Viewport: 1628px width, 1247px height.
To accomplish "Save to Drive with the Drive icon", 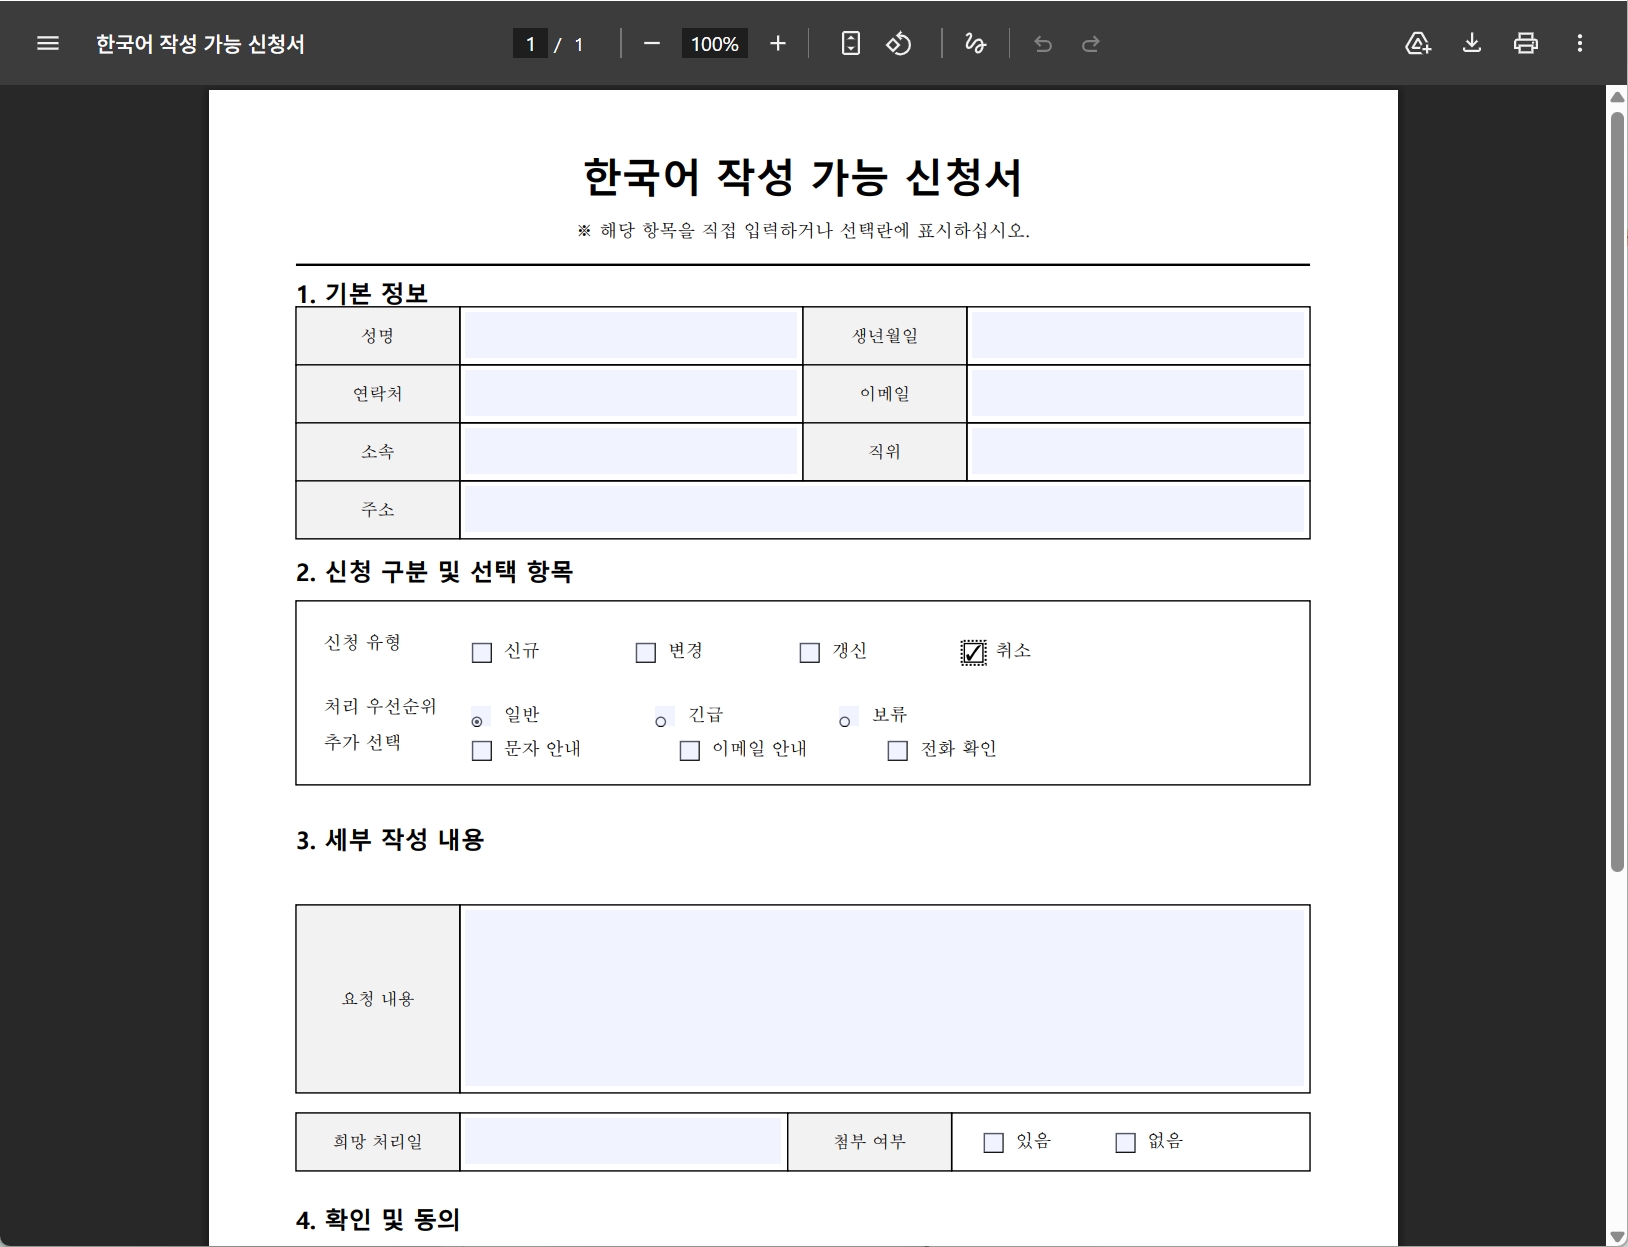I will (1418, 43).
